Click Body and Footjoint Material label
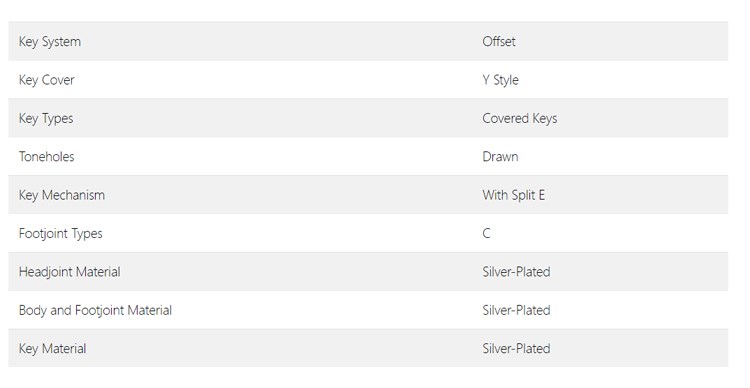Viewport: 750px width, 388px height. pos(95,310)
